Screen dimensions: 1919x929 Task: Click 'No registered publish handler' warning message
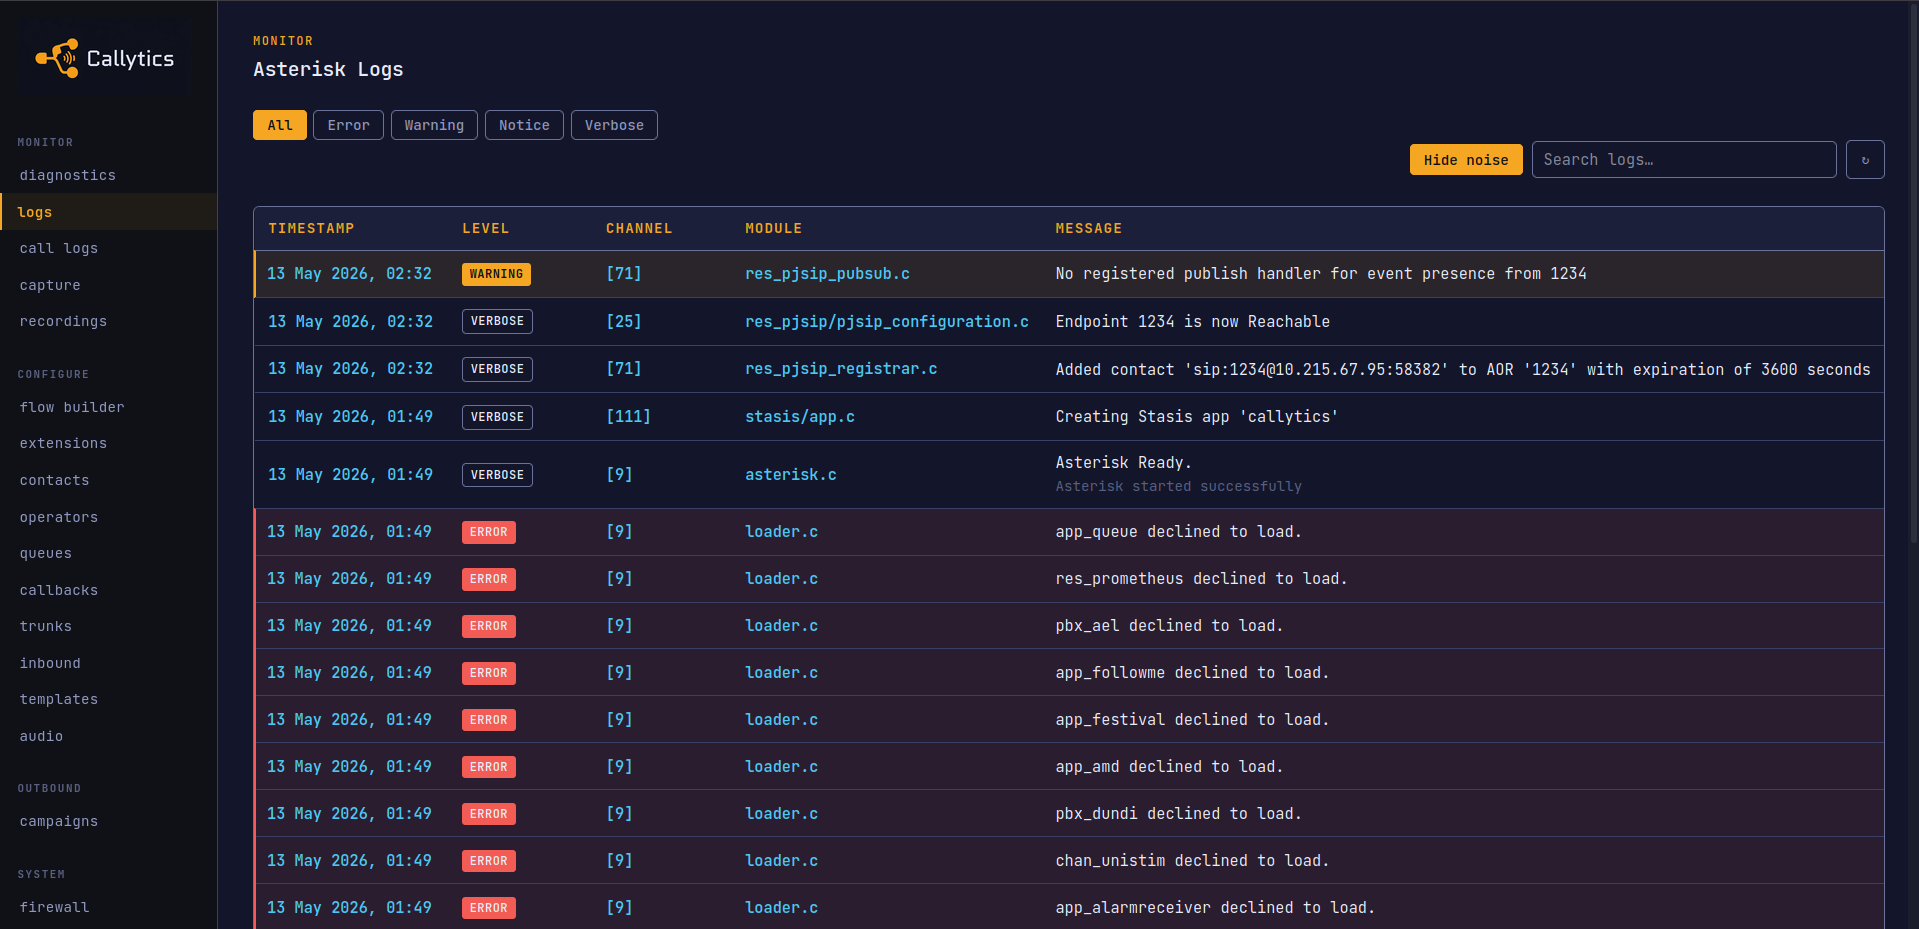(1321, 274)
